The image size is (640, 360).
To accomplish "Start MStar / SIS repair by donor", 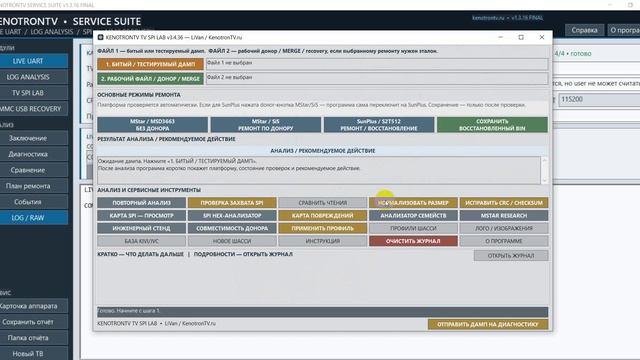I will point(266,124).
